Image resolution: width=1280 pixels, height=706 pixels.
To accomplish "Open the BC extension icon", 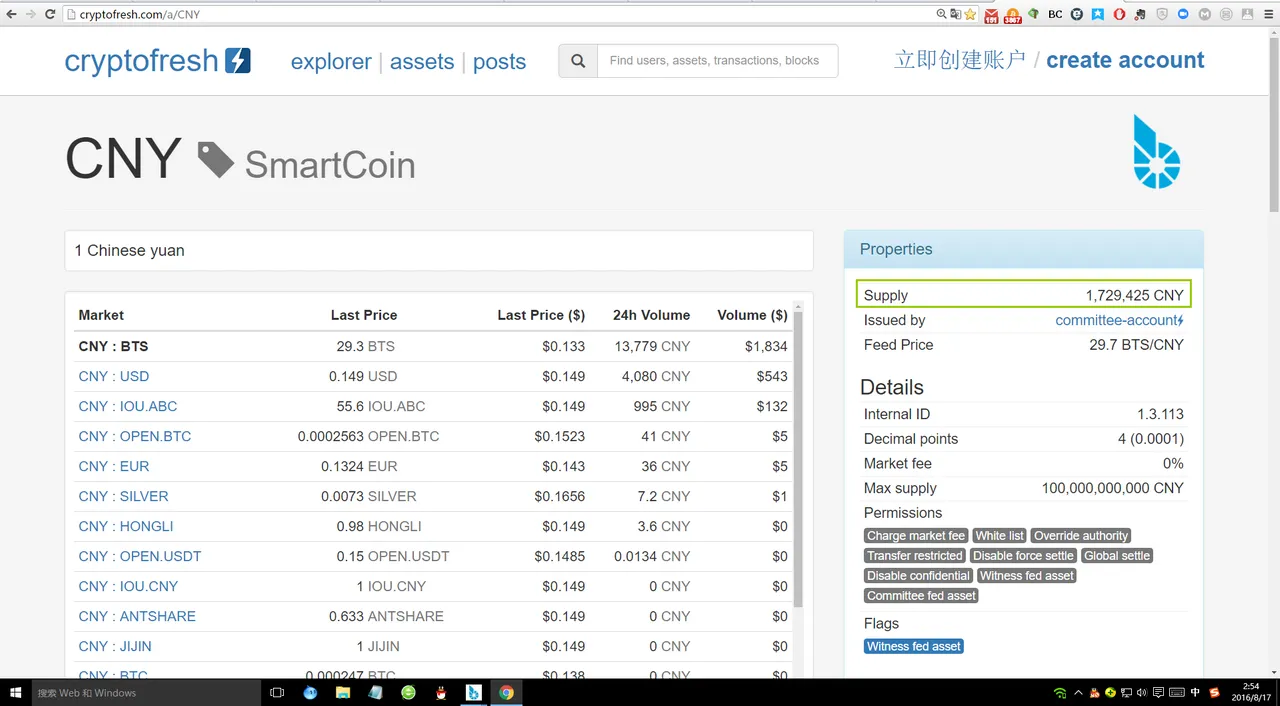I will tap(1055, 14).
